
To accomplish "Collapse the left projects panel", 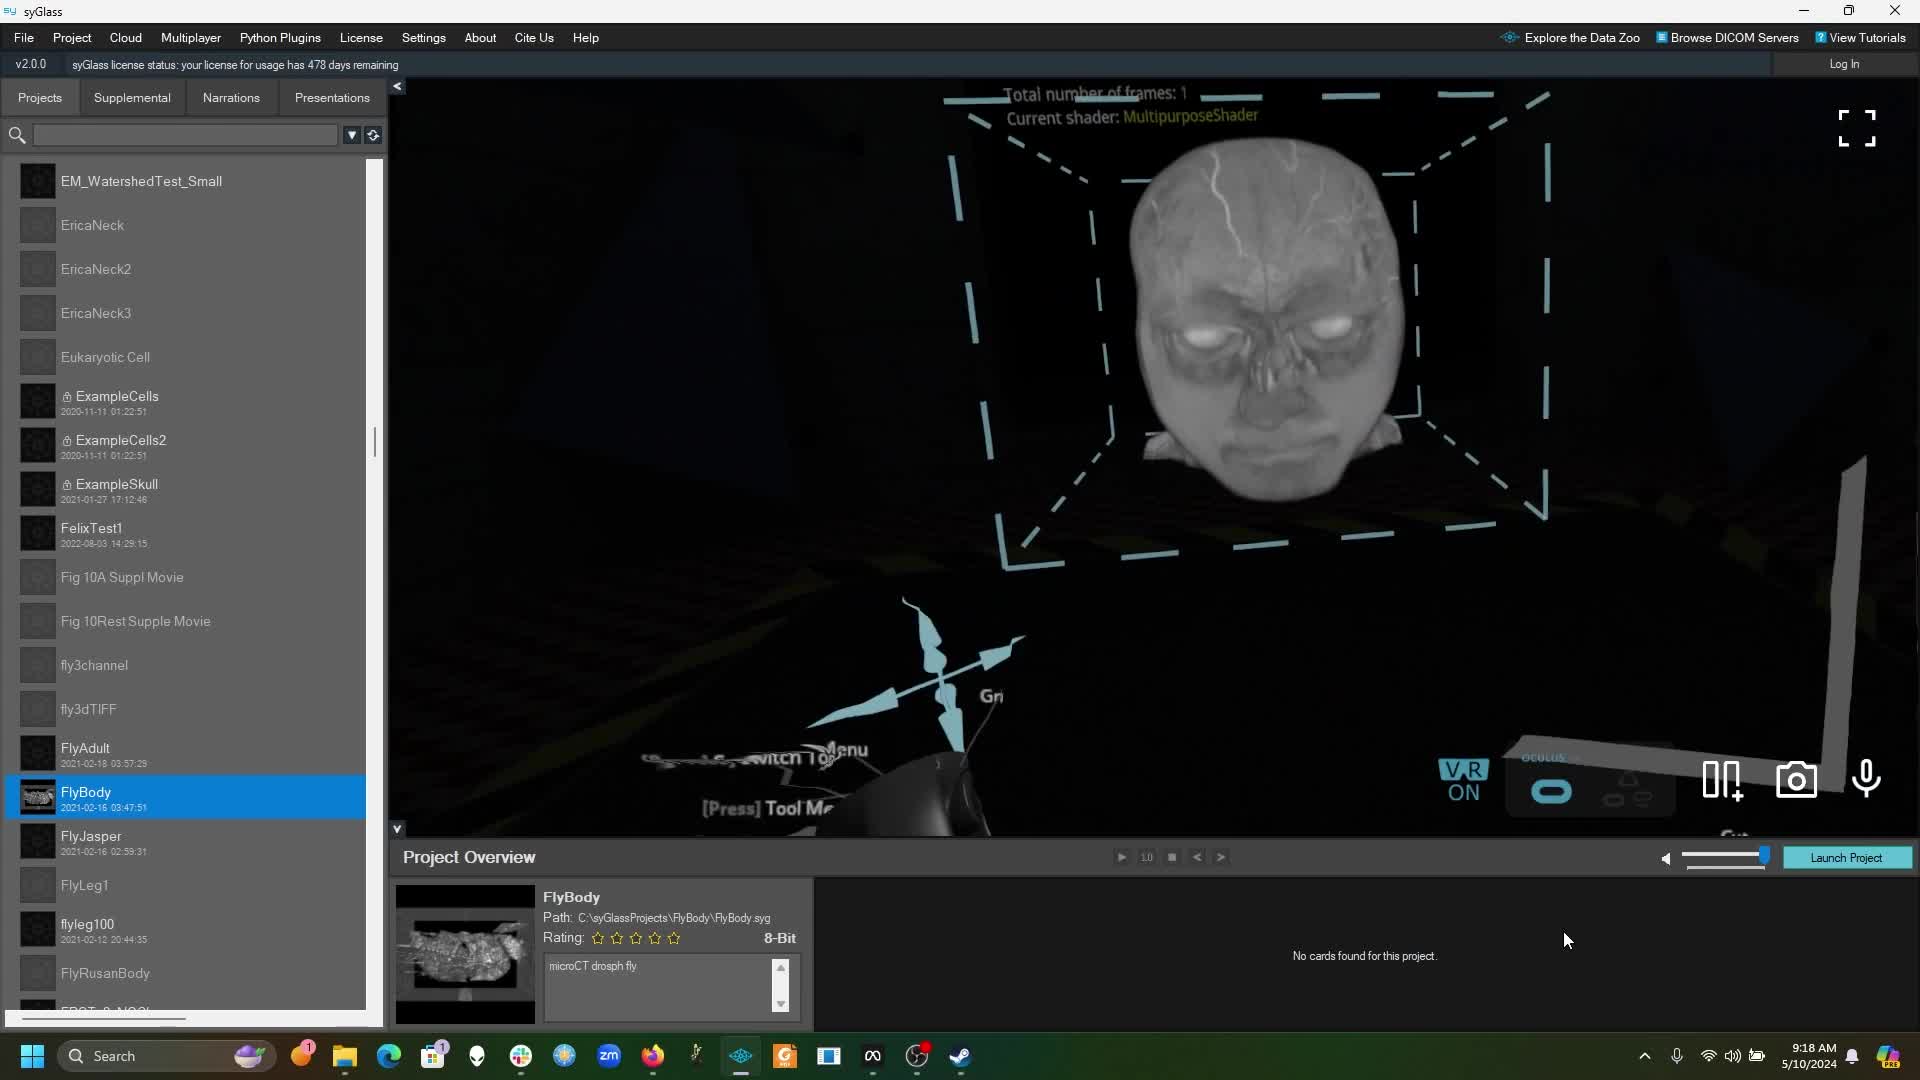I will [397, 87].
